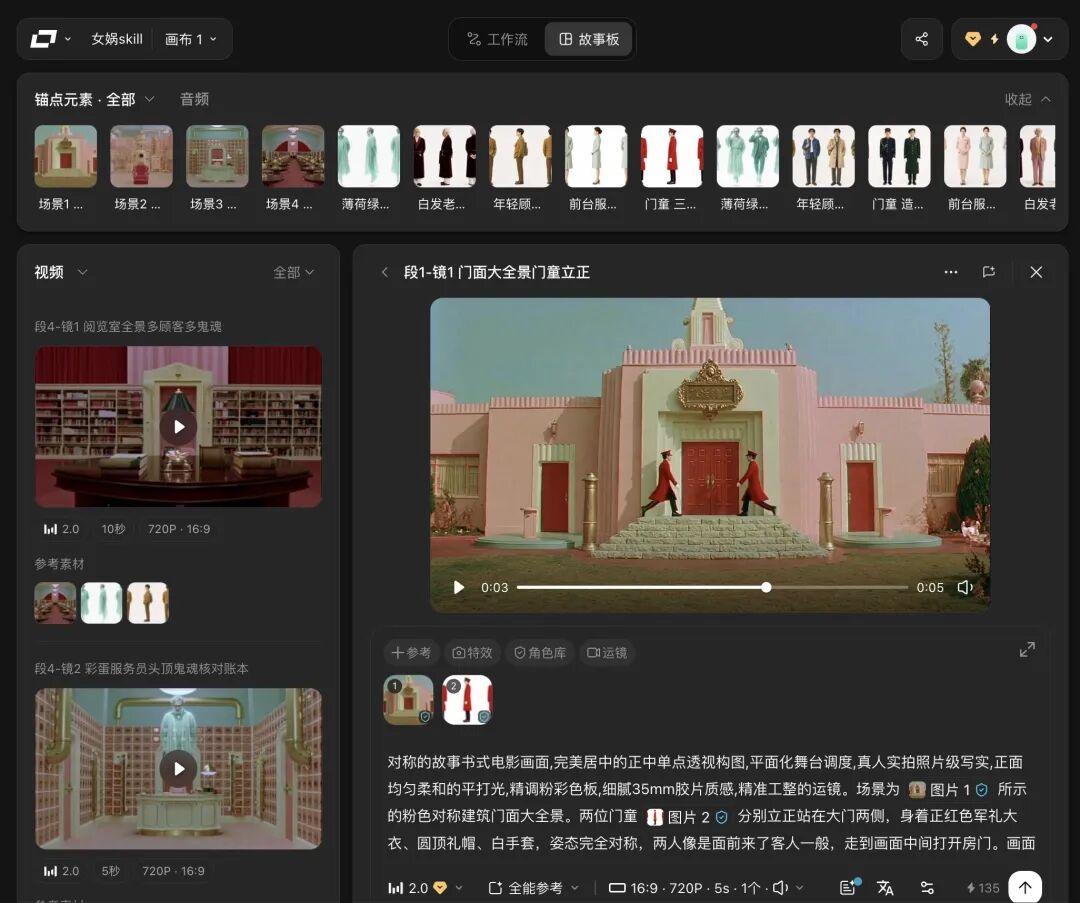Click reference image 2 doorman thumbnail

pos(468,700)
